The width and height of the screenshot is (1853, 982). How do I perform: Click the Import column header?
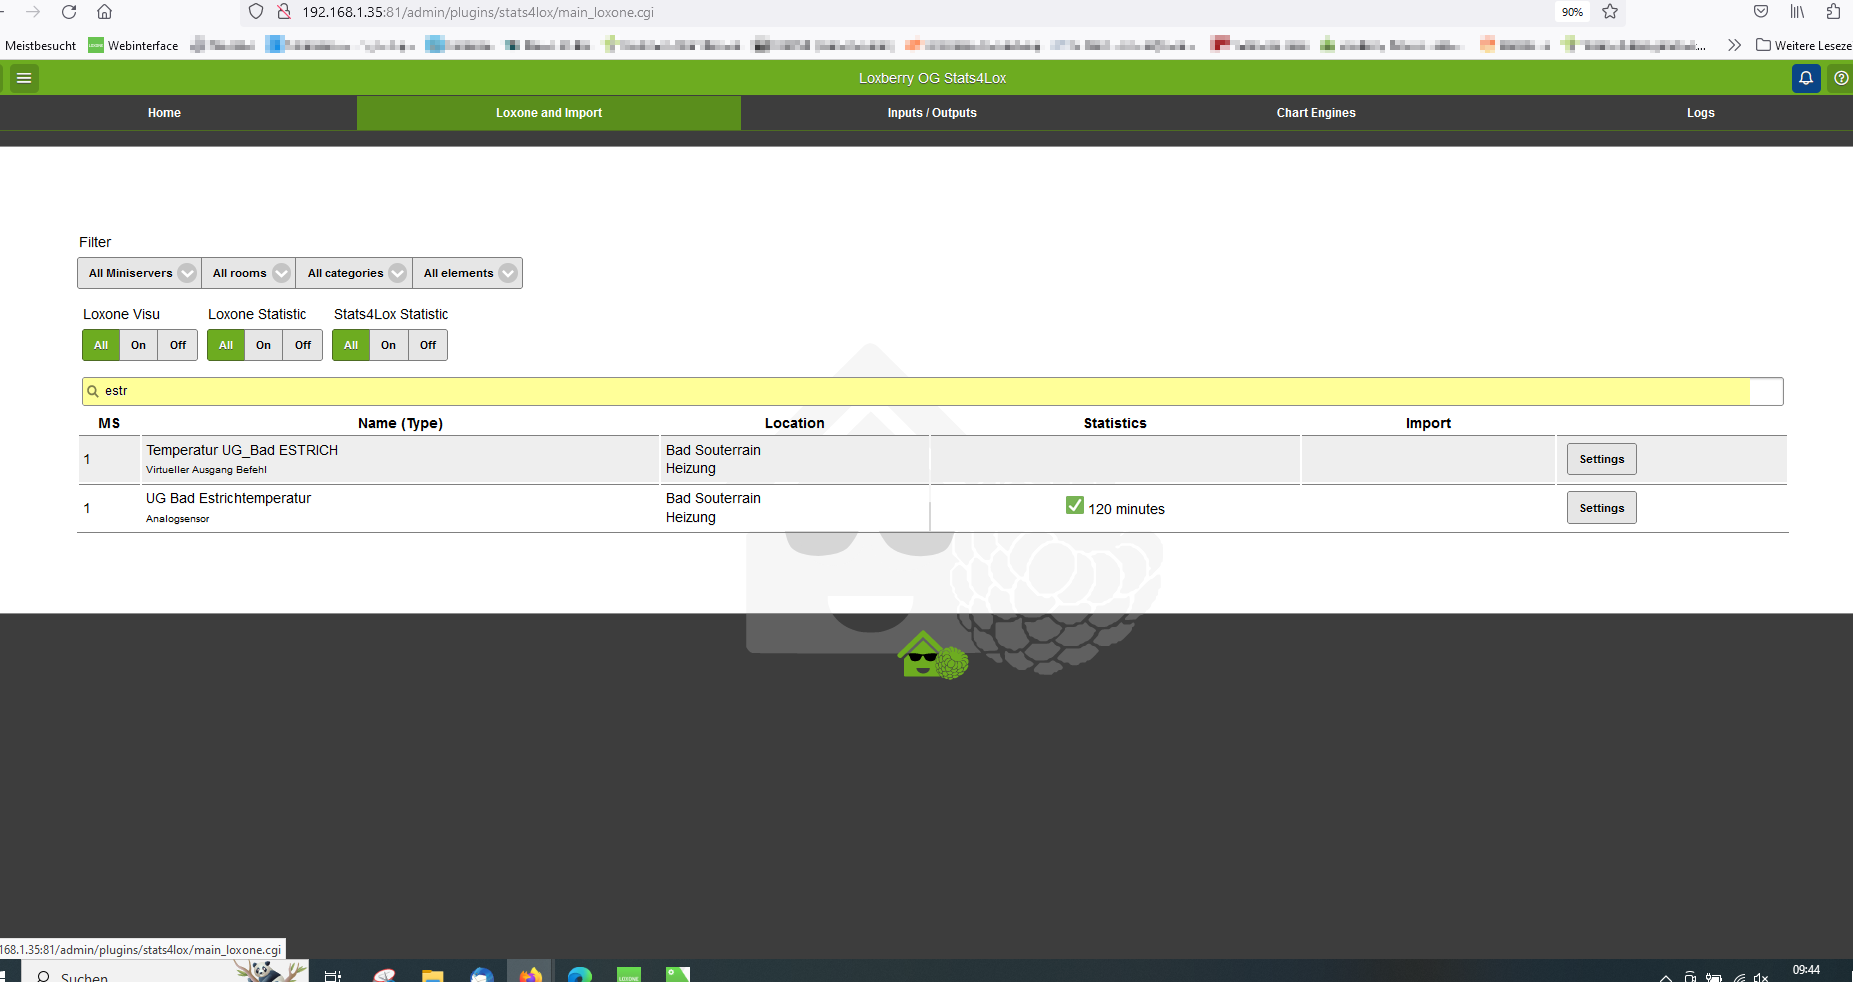1428,423
